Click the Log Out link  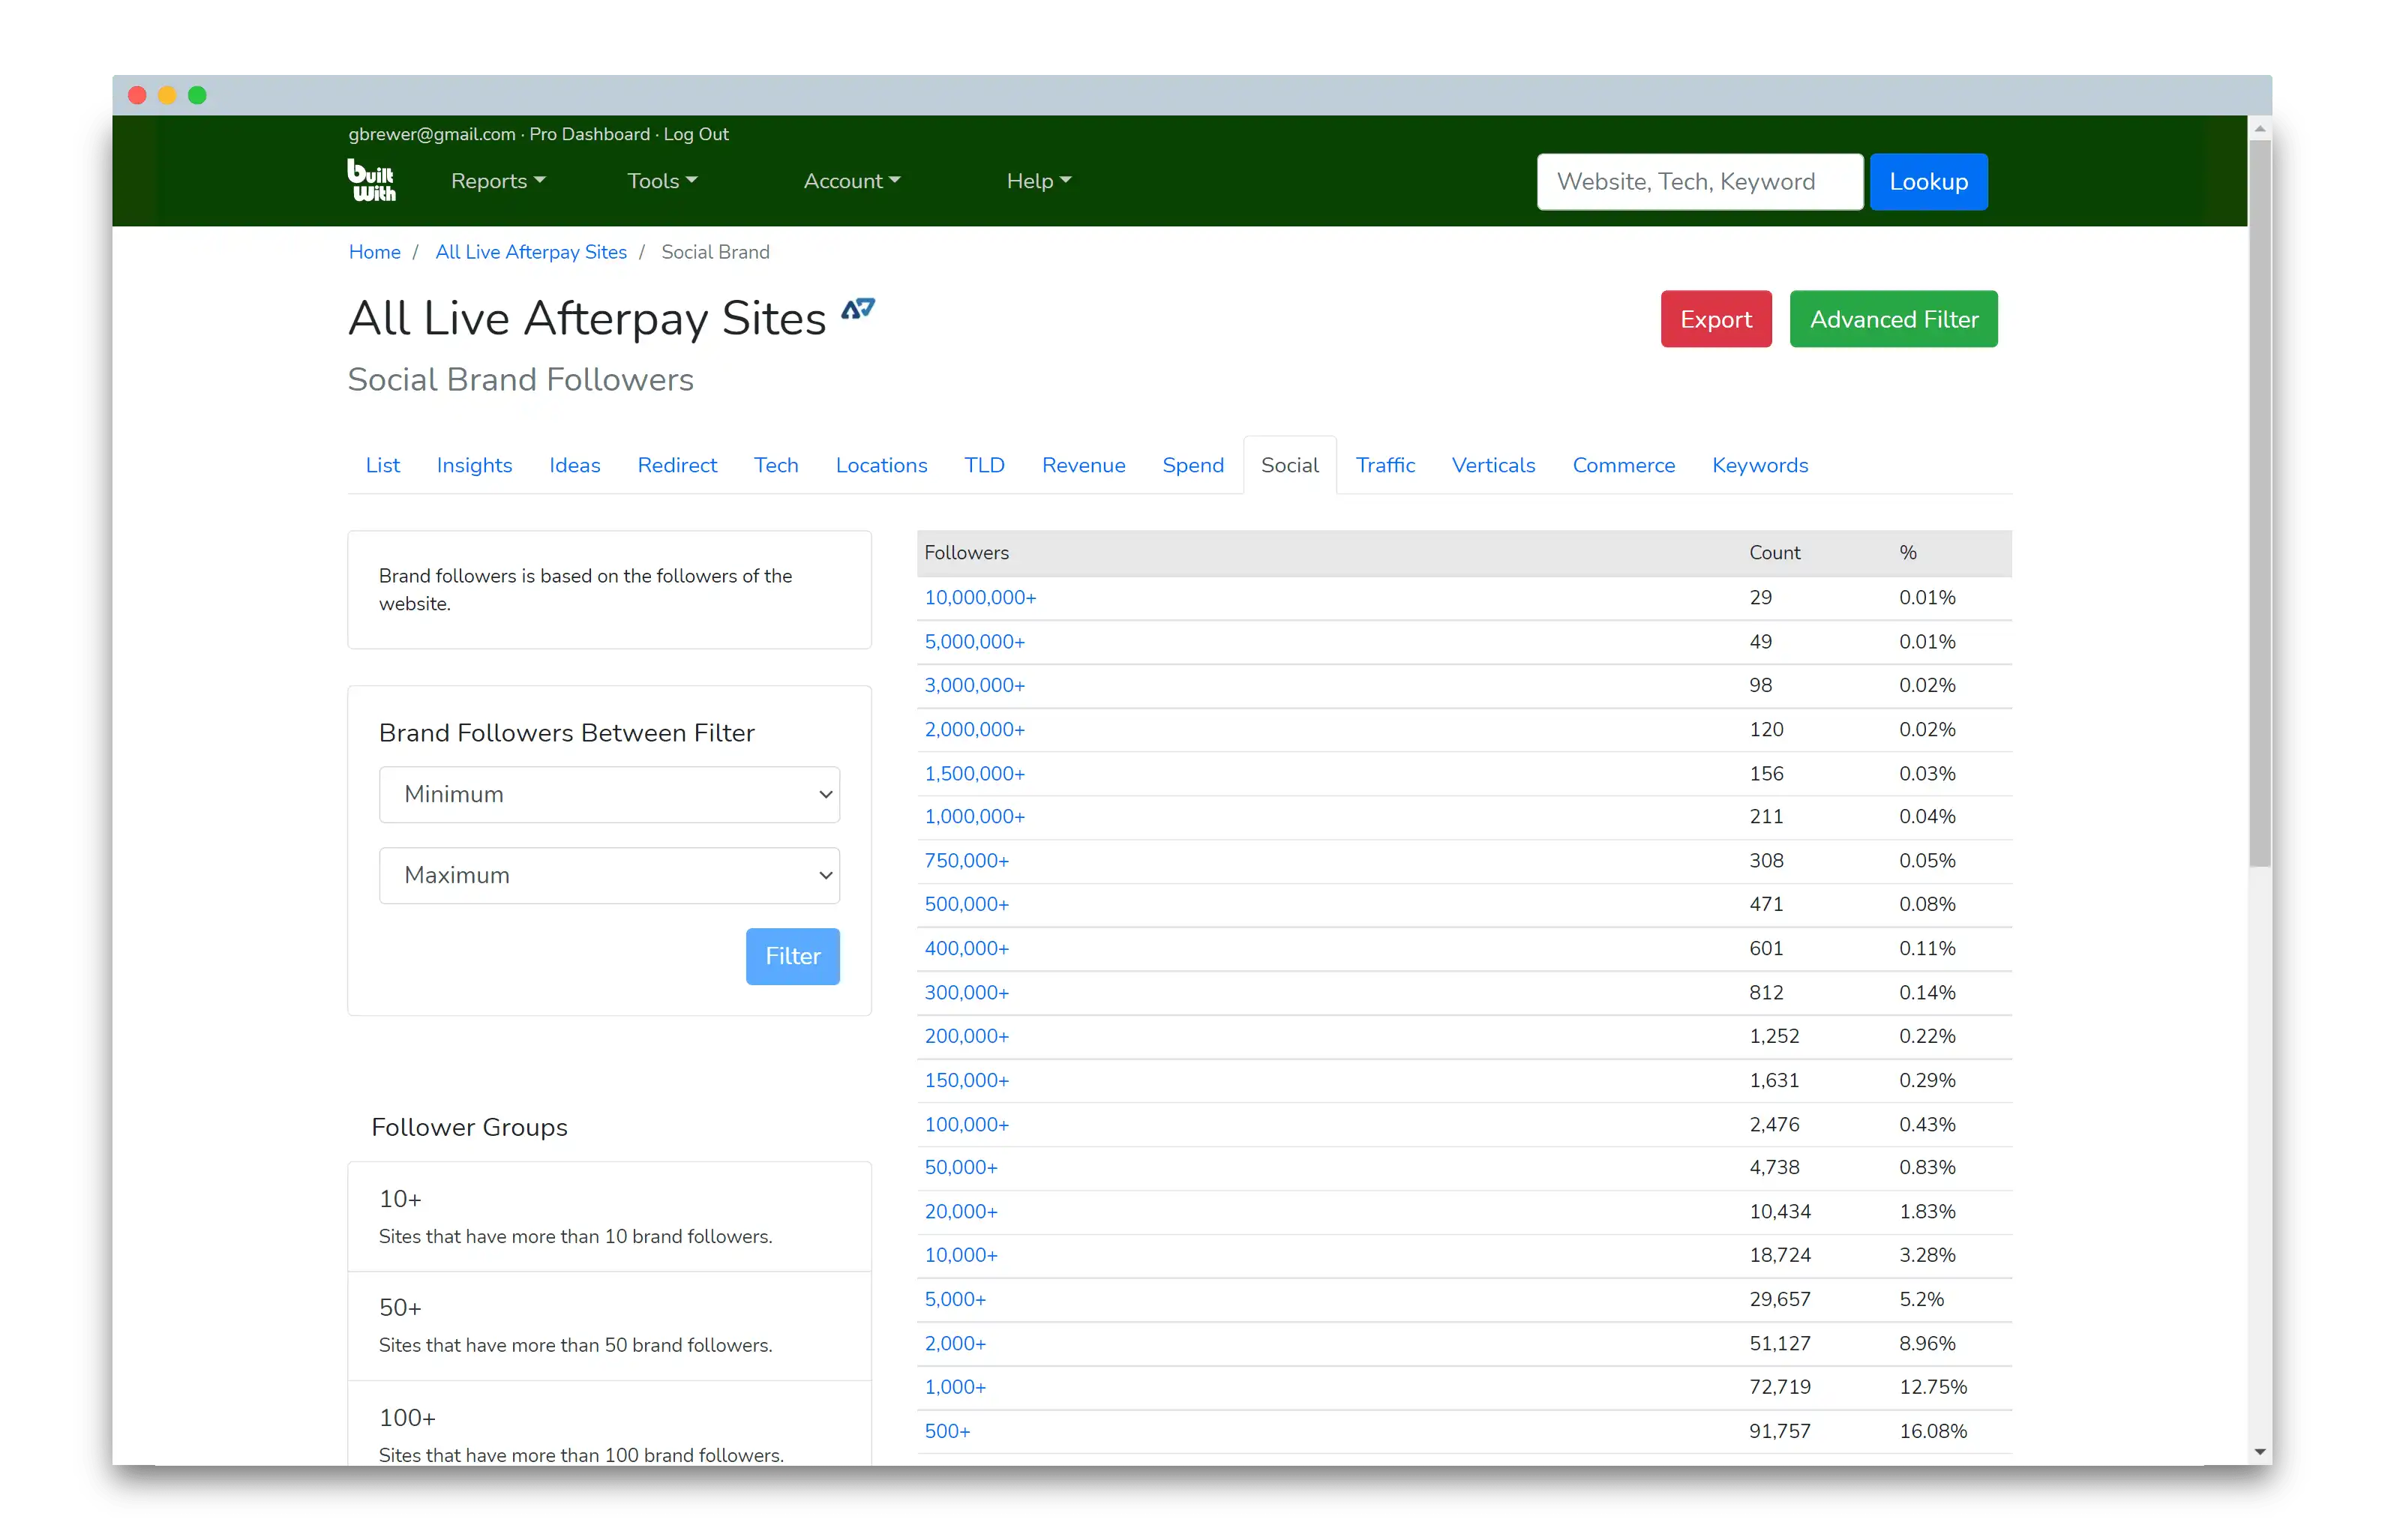pos(696,134)
